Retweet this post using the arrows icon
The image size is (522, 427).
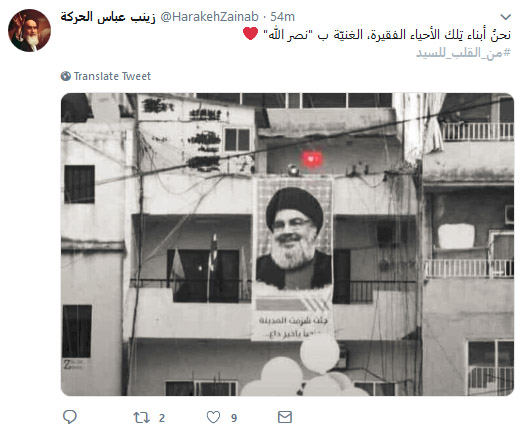coord(141,417)
